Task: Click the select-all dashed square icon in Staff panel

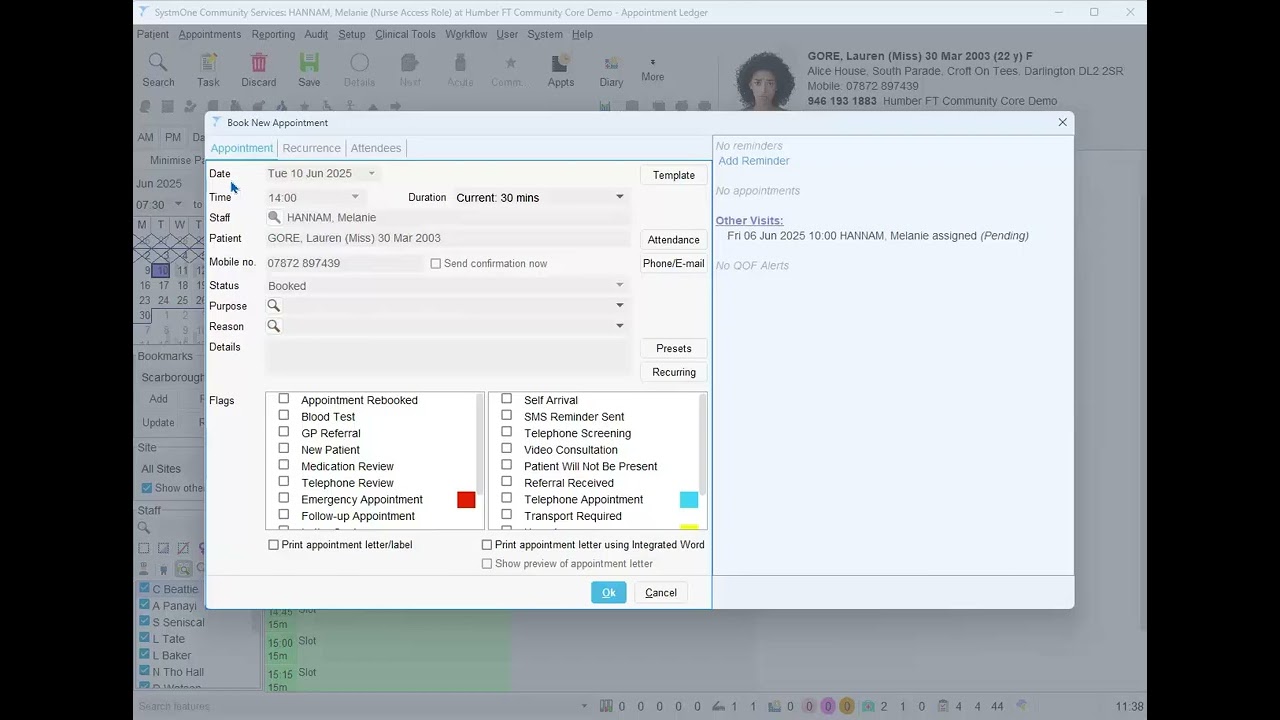Action: [x=144, y=548]
